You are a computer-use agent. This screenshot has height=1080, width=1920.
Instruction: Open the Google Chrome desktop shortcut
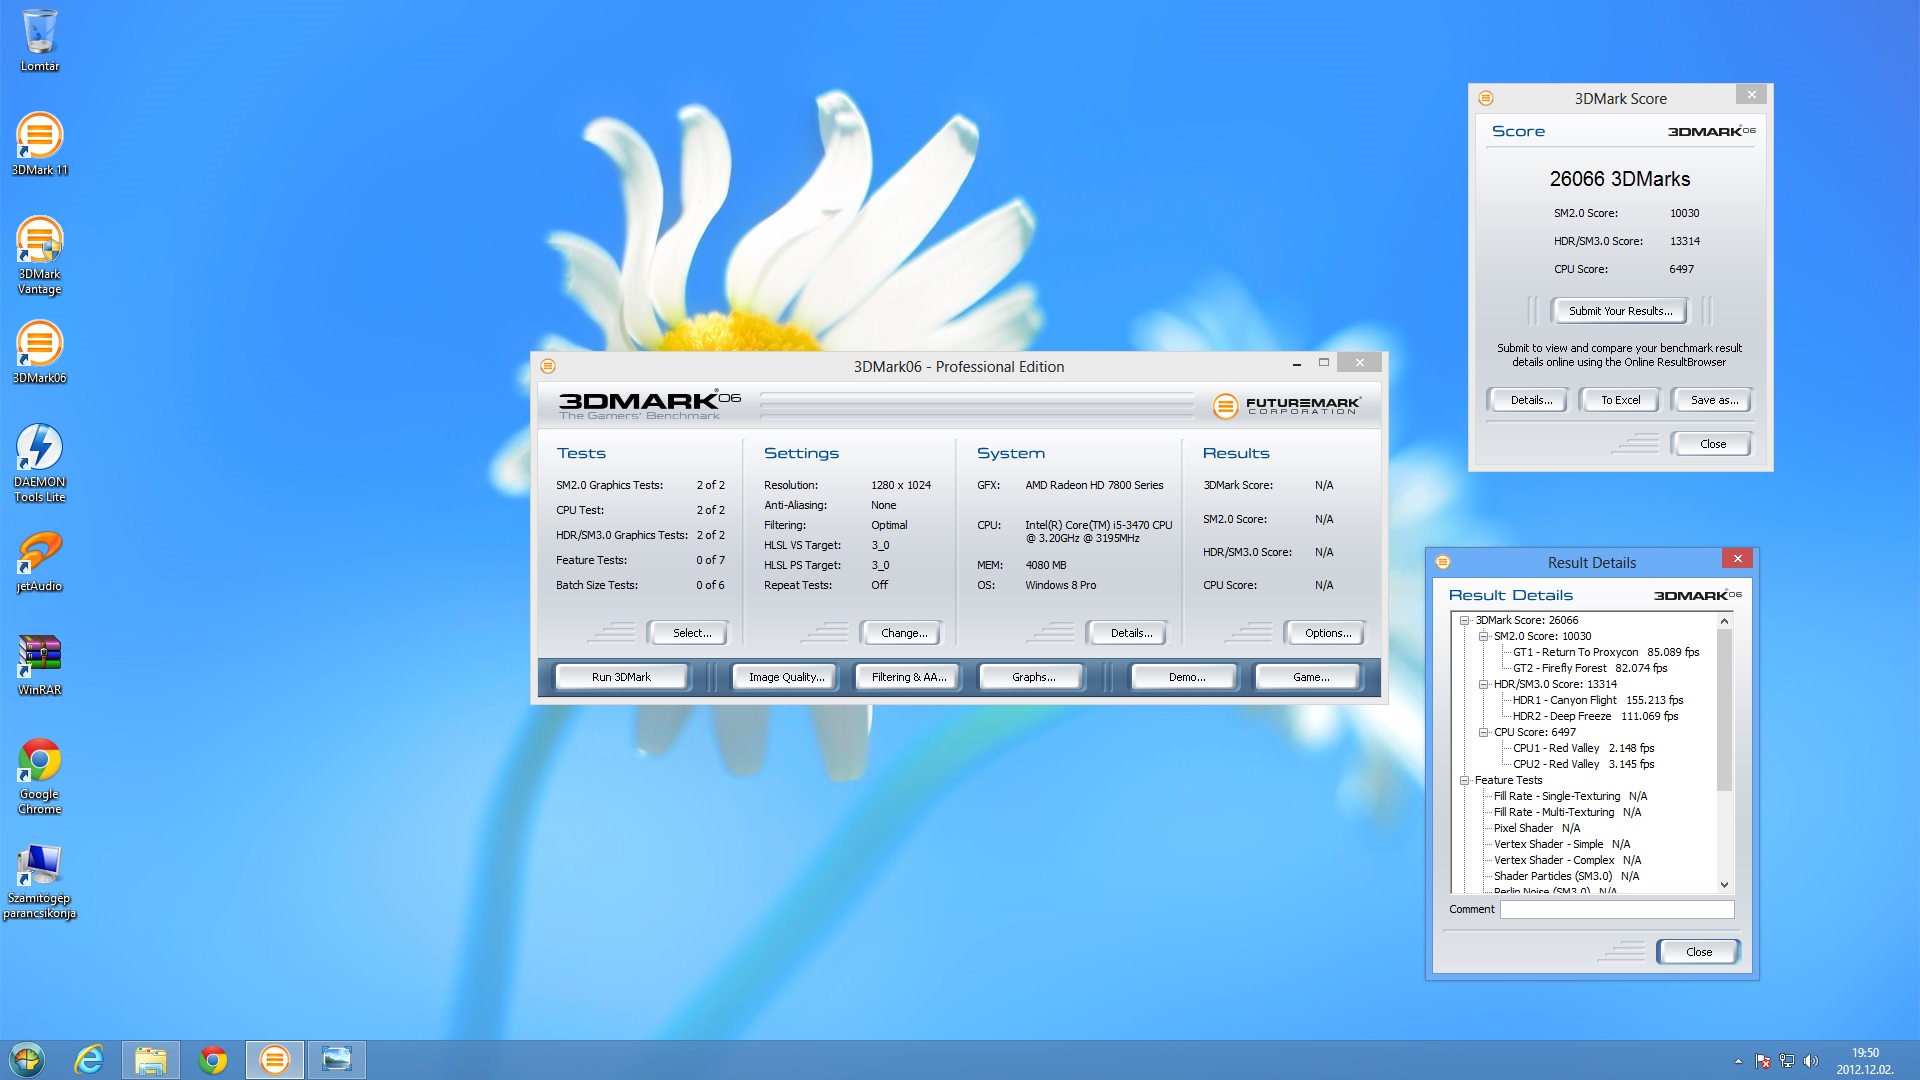pos(40,776)
